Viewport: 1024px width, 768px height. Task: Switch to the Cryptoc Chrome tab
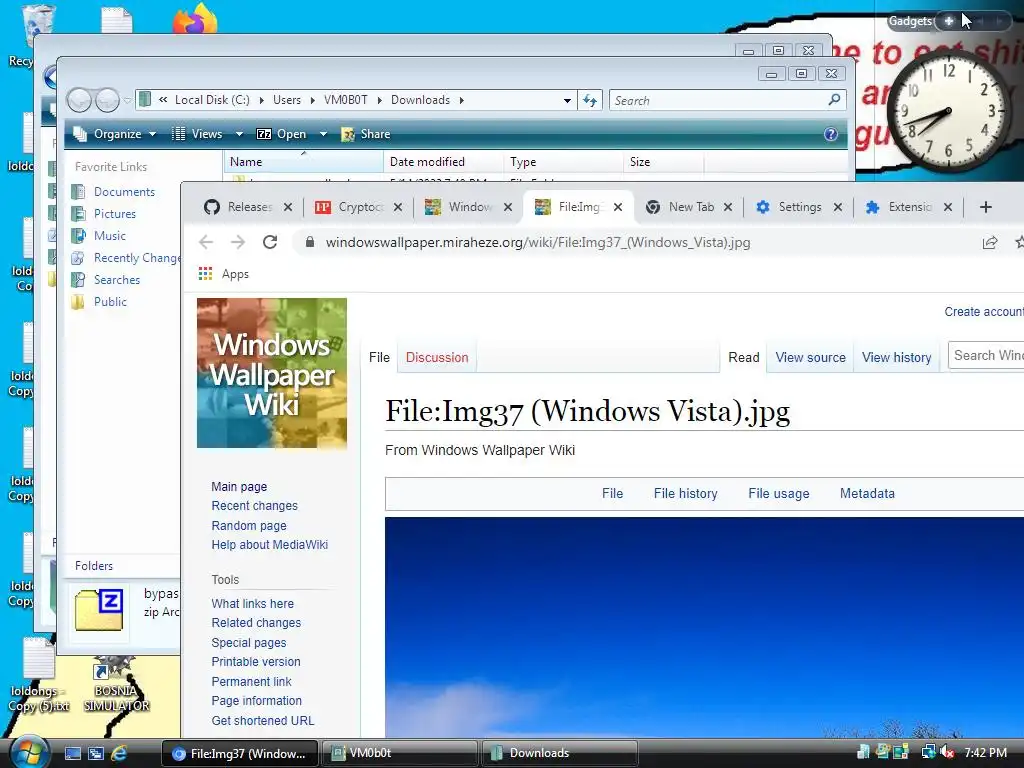[x=359, y=207]
